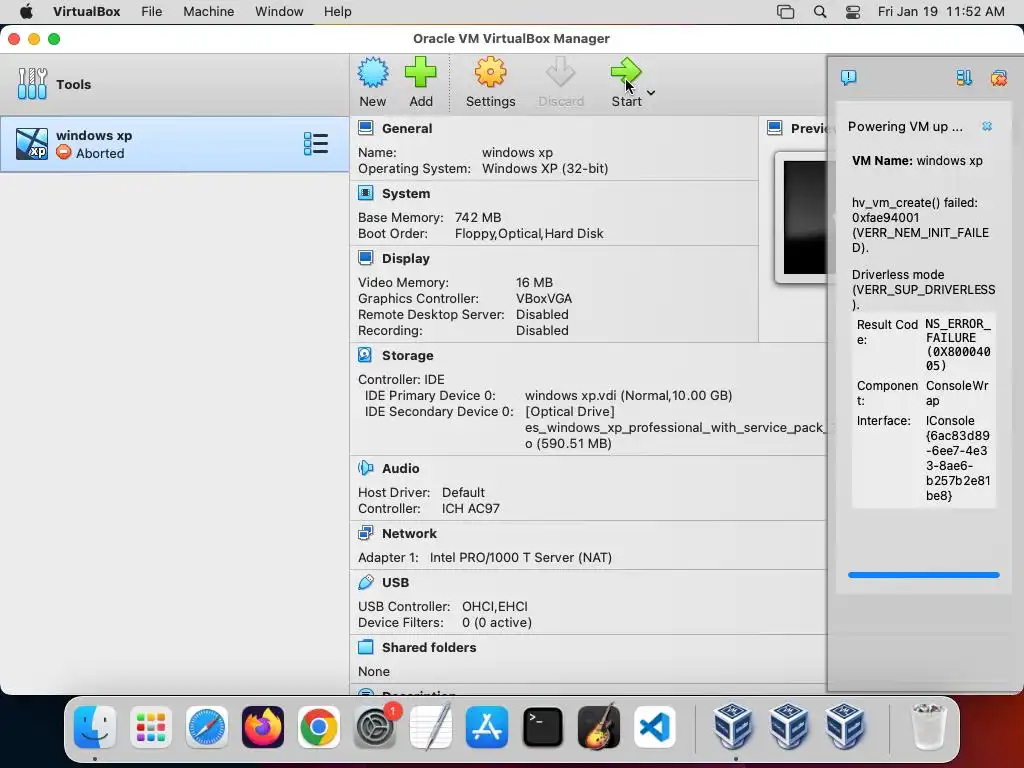
Task: Click the delete all errors icon
Action: (x=999, y=78)
